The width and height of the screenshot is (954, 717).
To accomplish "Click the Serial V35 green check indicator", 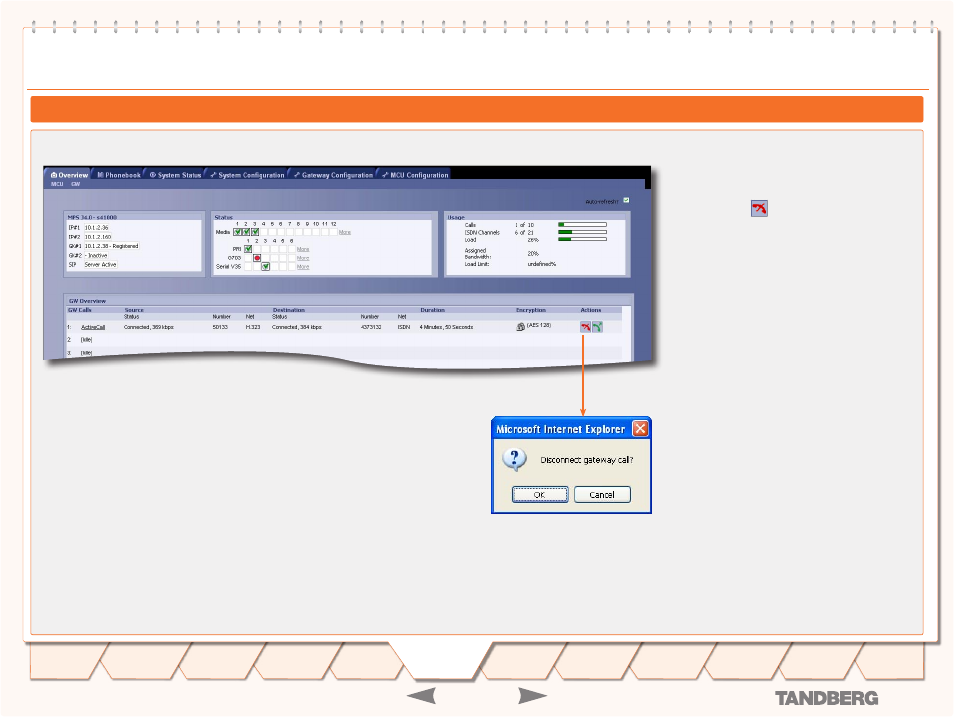I will (266, 267).
